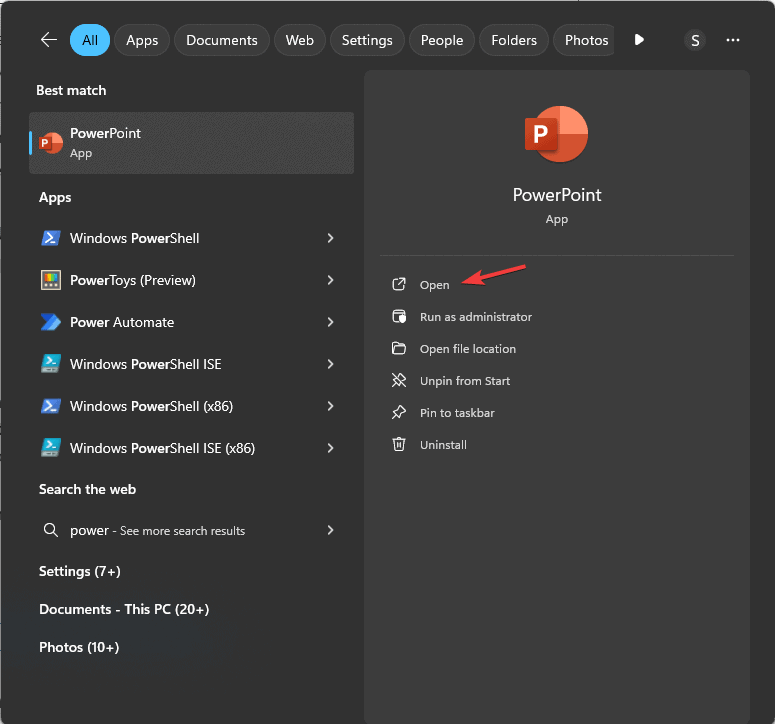Click PowerPoint title in preview pane

click(557, 195)
